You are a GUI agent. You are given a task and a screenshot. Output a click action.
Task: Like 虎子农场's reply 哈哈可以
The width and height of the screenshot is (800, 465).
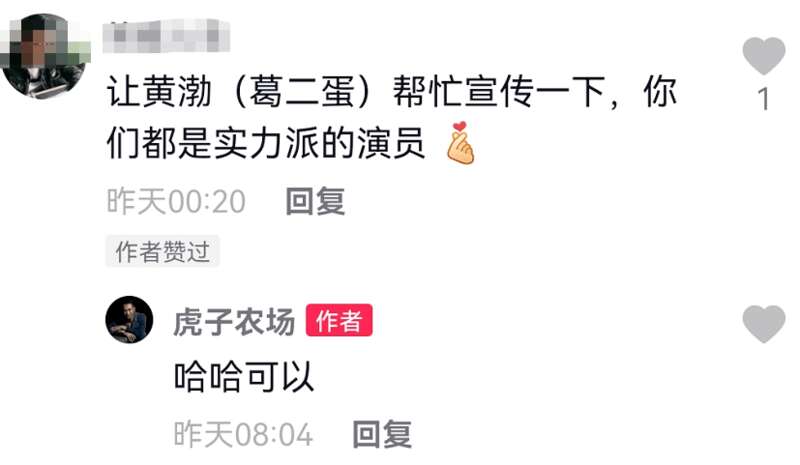click(763, 324)
